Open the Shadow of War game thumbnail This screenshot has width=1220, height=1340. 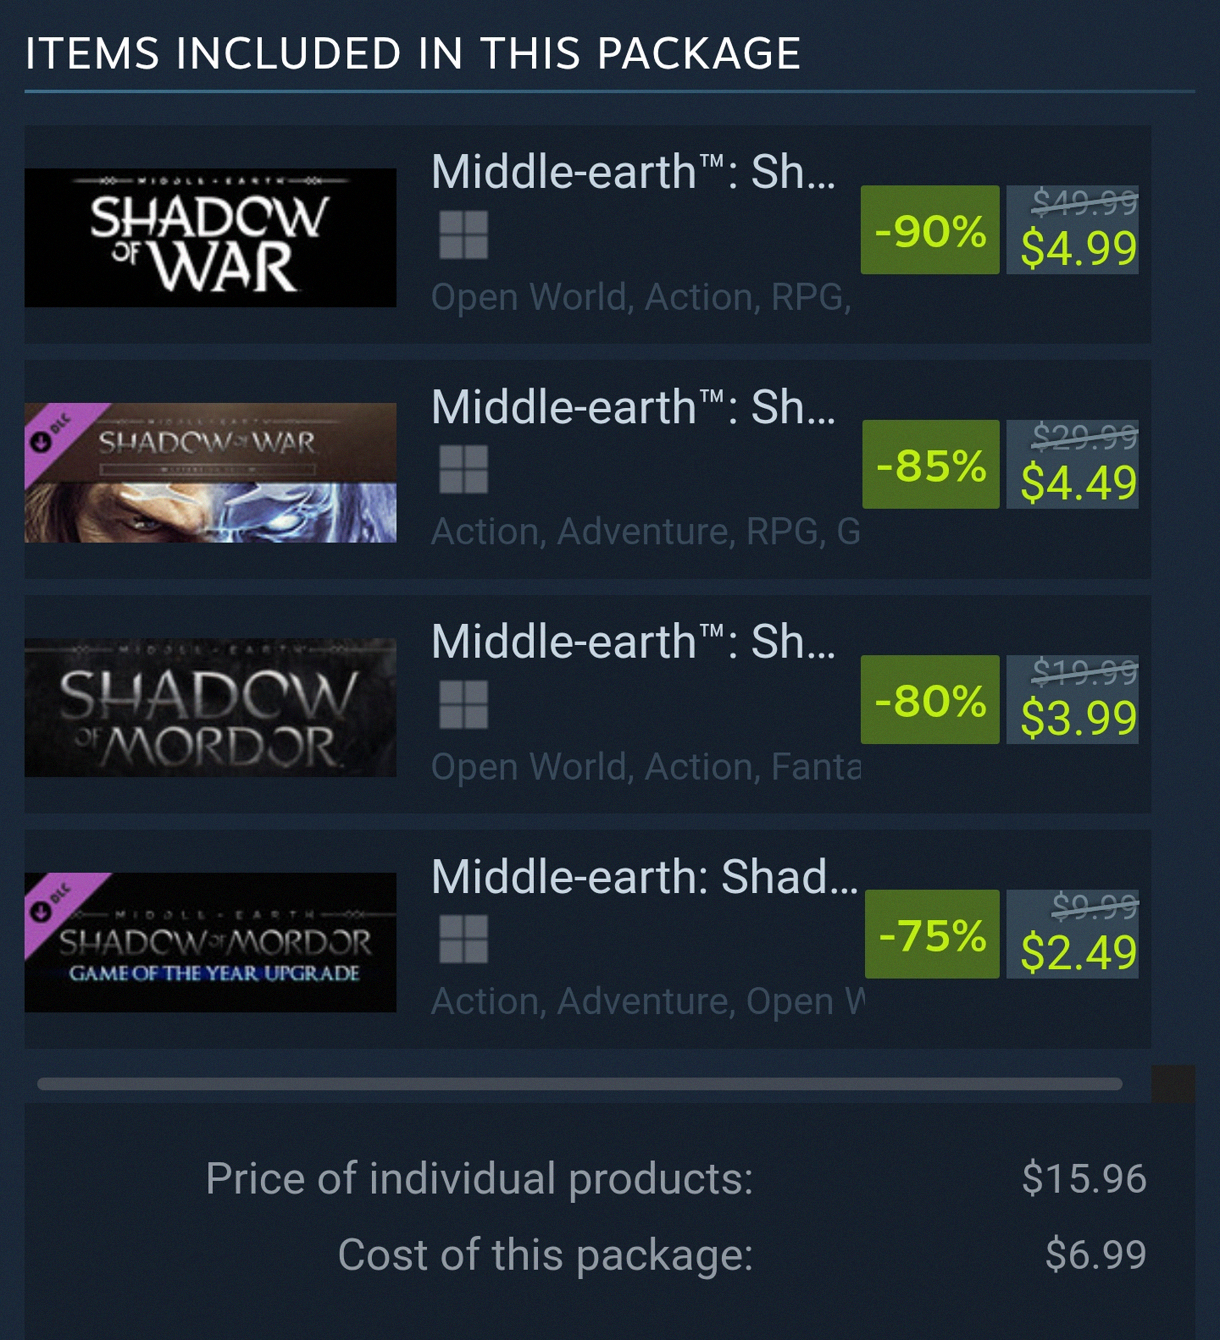coord(210,238)
